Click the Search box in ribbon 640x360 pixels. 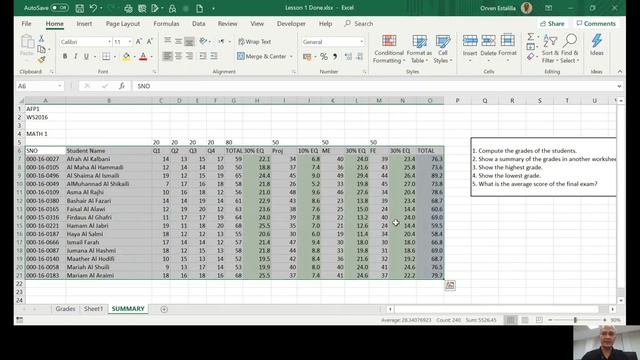tap(359, 24)
